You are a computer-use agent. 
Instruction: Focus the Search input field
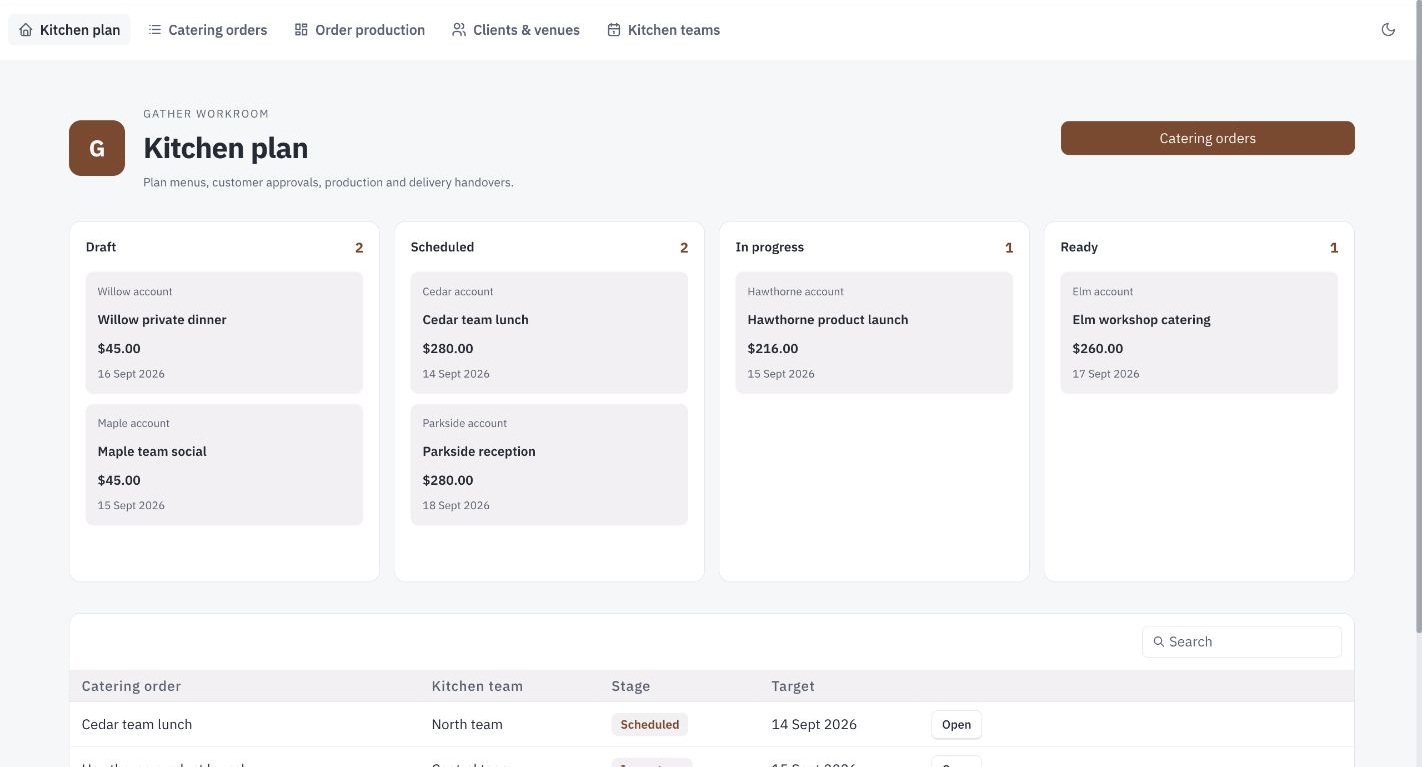click(1241, 642)
